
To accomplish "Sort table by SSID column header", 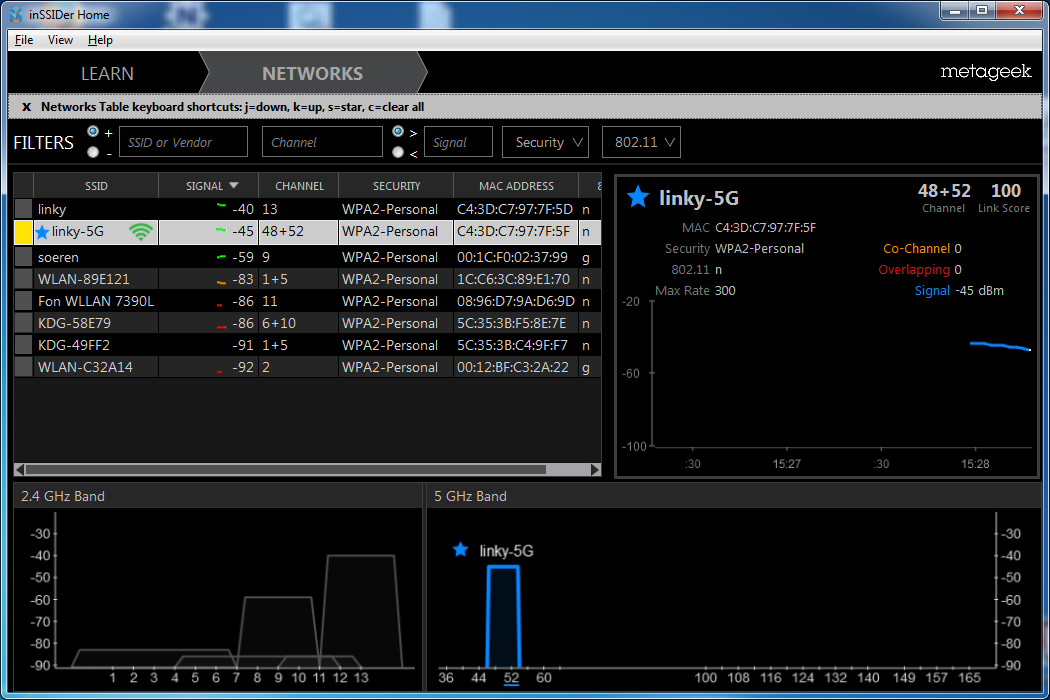I will tap(96, 186).
